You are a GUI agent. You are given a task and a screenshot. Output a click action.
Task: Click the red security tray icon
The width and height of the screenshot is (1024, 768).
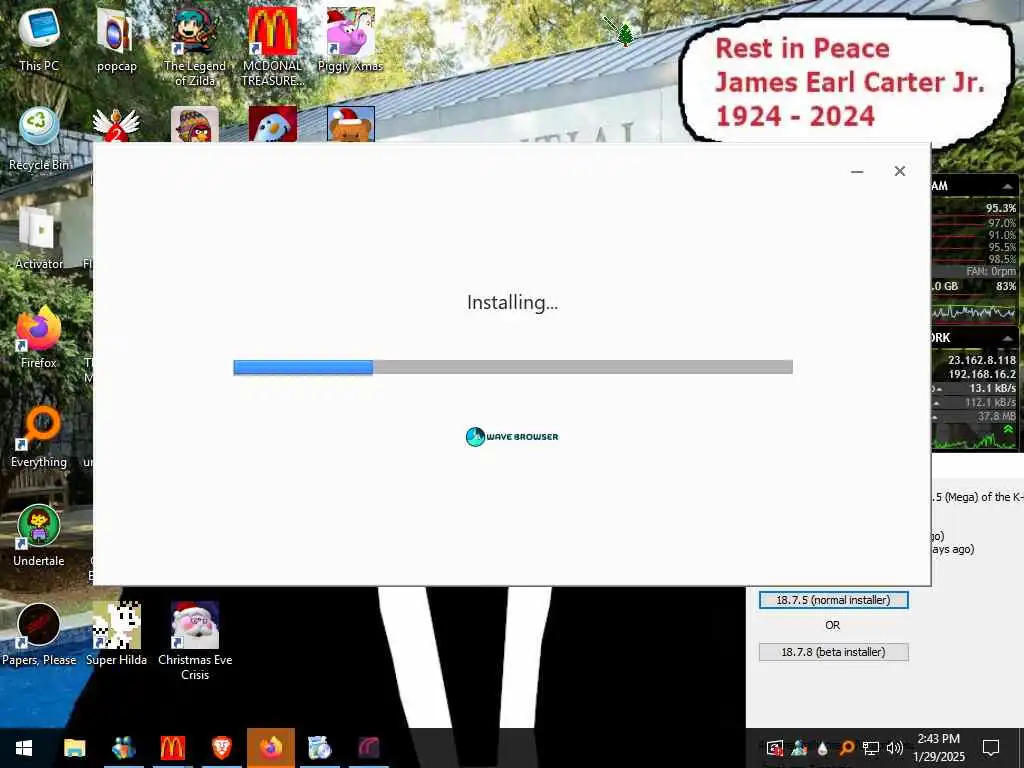tap(775, 748)
